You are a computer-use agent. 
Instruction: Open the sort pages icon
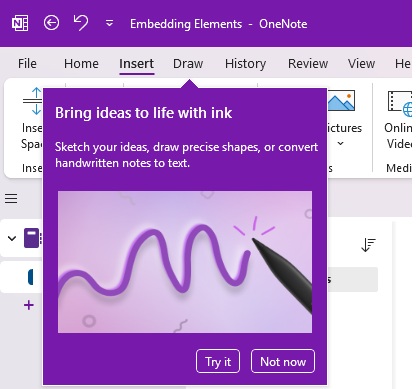click(x=368, y=245)
